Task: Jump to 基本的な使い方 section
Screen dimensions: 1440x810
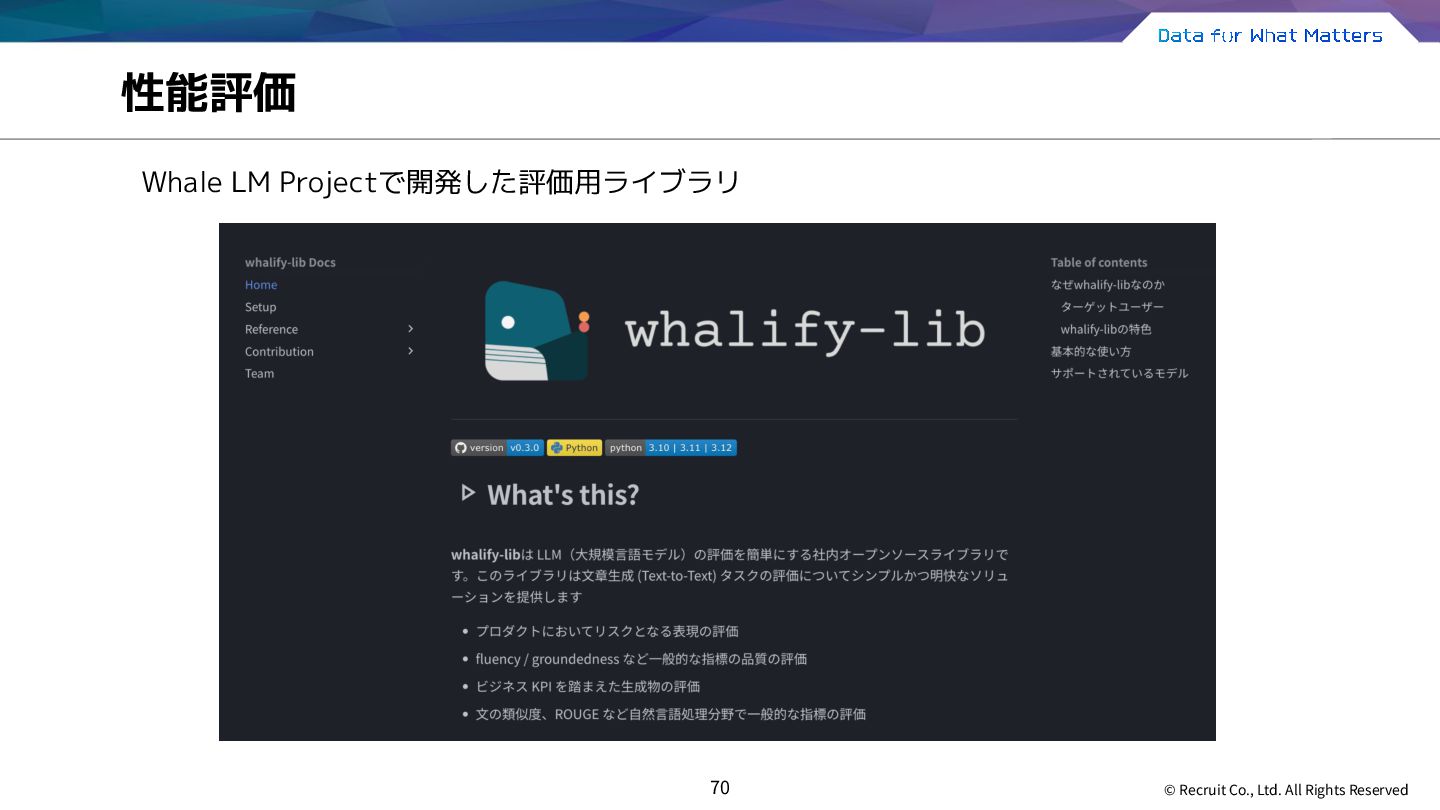Action: point(1091,351)
